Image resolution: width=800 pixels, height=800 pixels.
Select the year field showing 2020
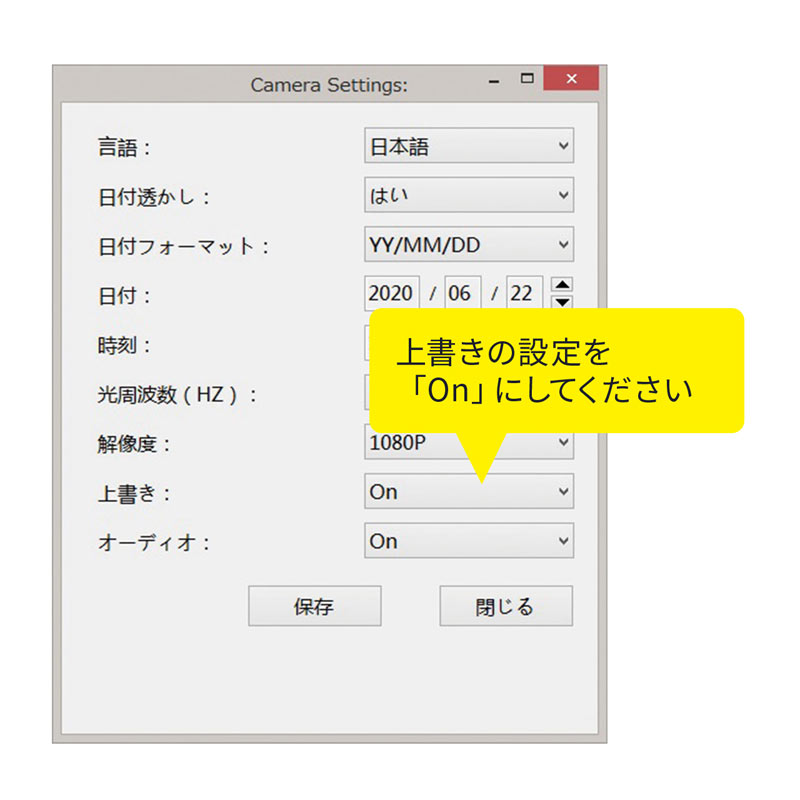tap(392, 293)
